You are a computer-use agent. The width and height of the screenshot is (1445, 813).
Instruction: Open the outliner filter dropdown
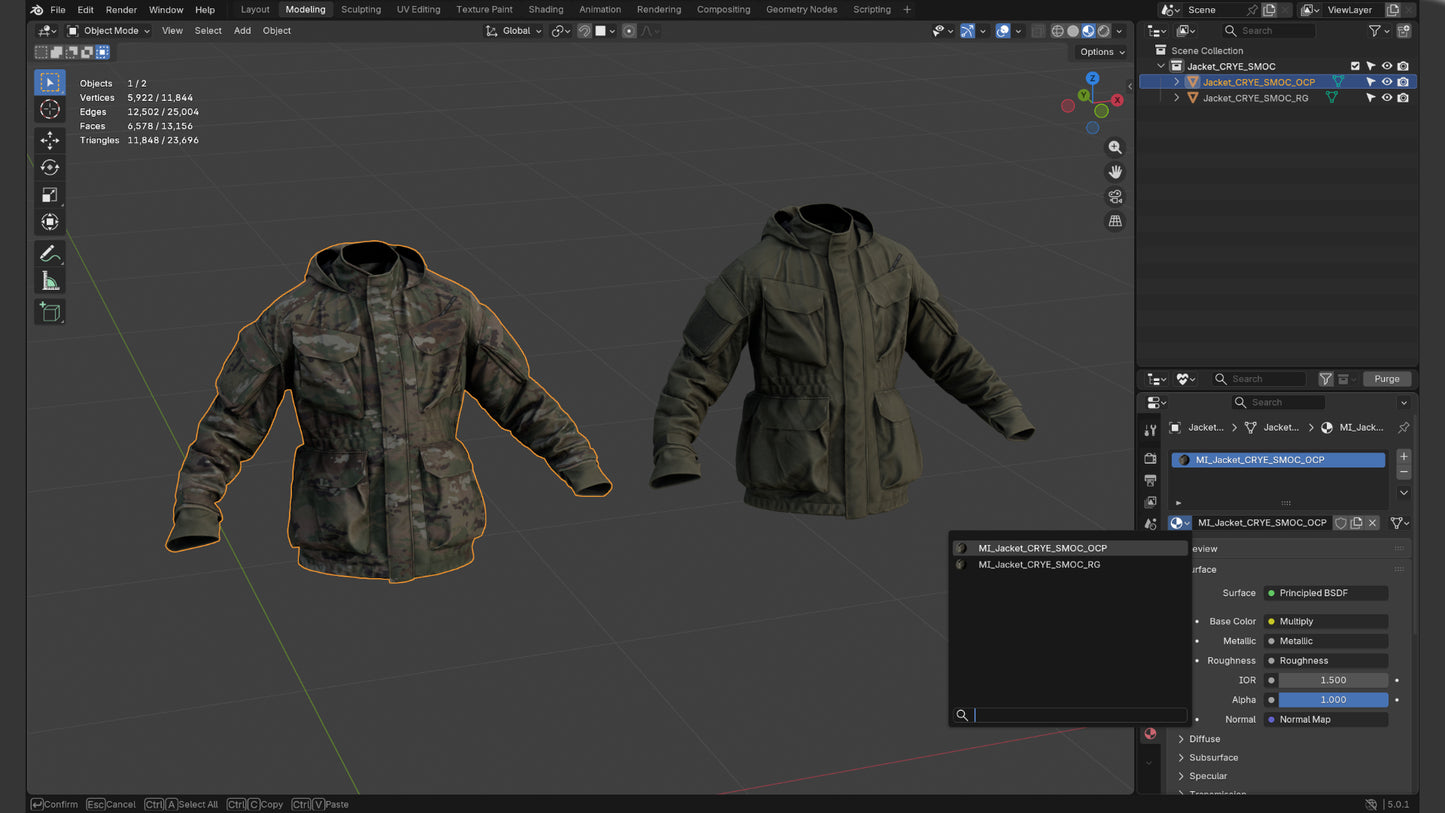point(1379,31)
